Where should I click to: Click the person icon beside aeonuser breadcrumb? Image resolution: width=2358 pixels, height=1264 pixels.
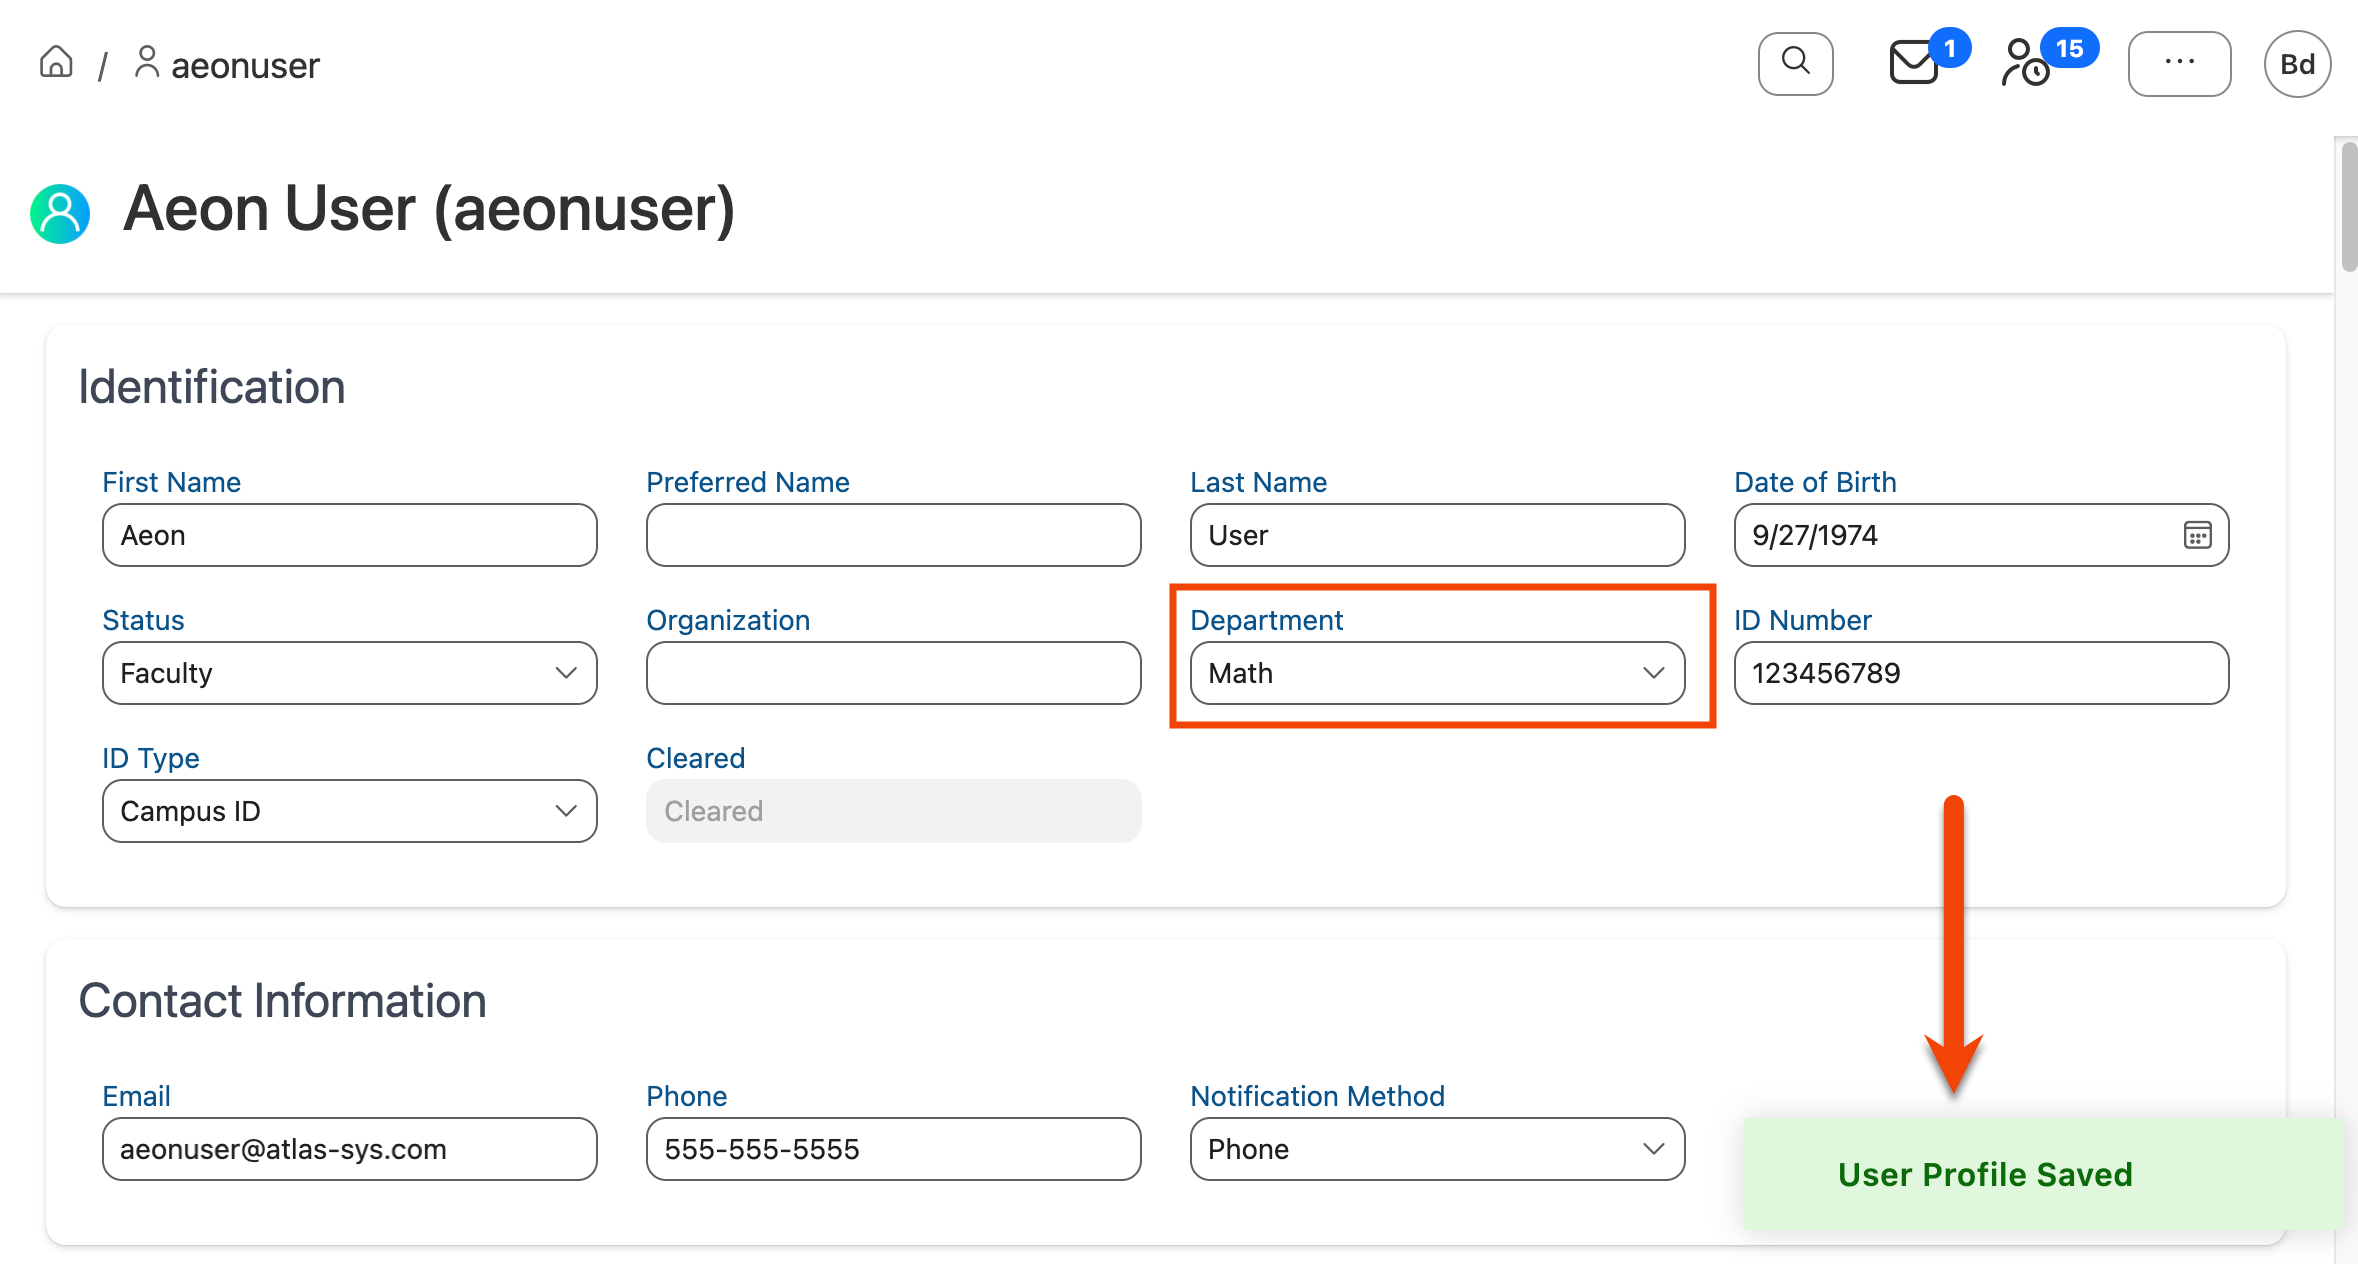coord(148,62)
